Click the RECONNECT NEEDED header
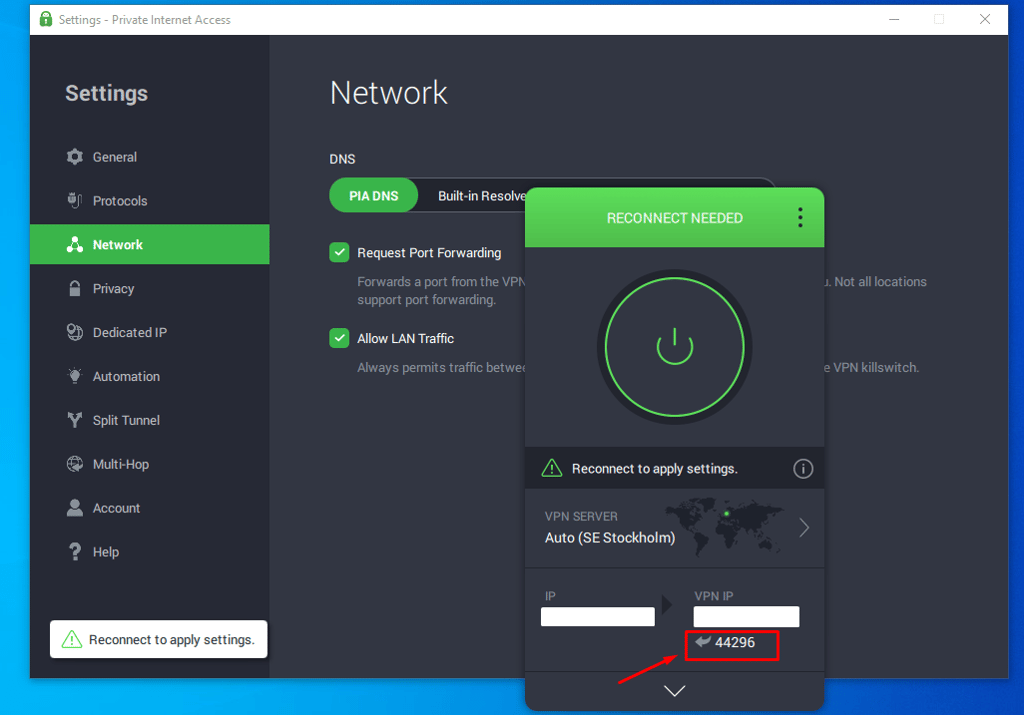 coord(675,218)
